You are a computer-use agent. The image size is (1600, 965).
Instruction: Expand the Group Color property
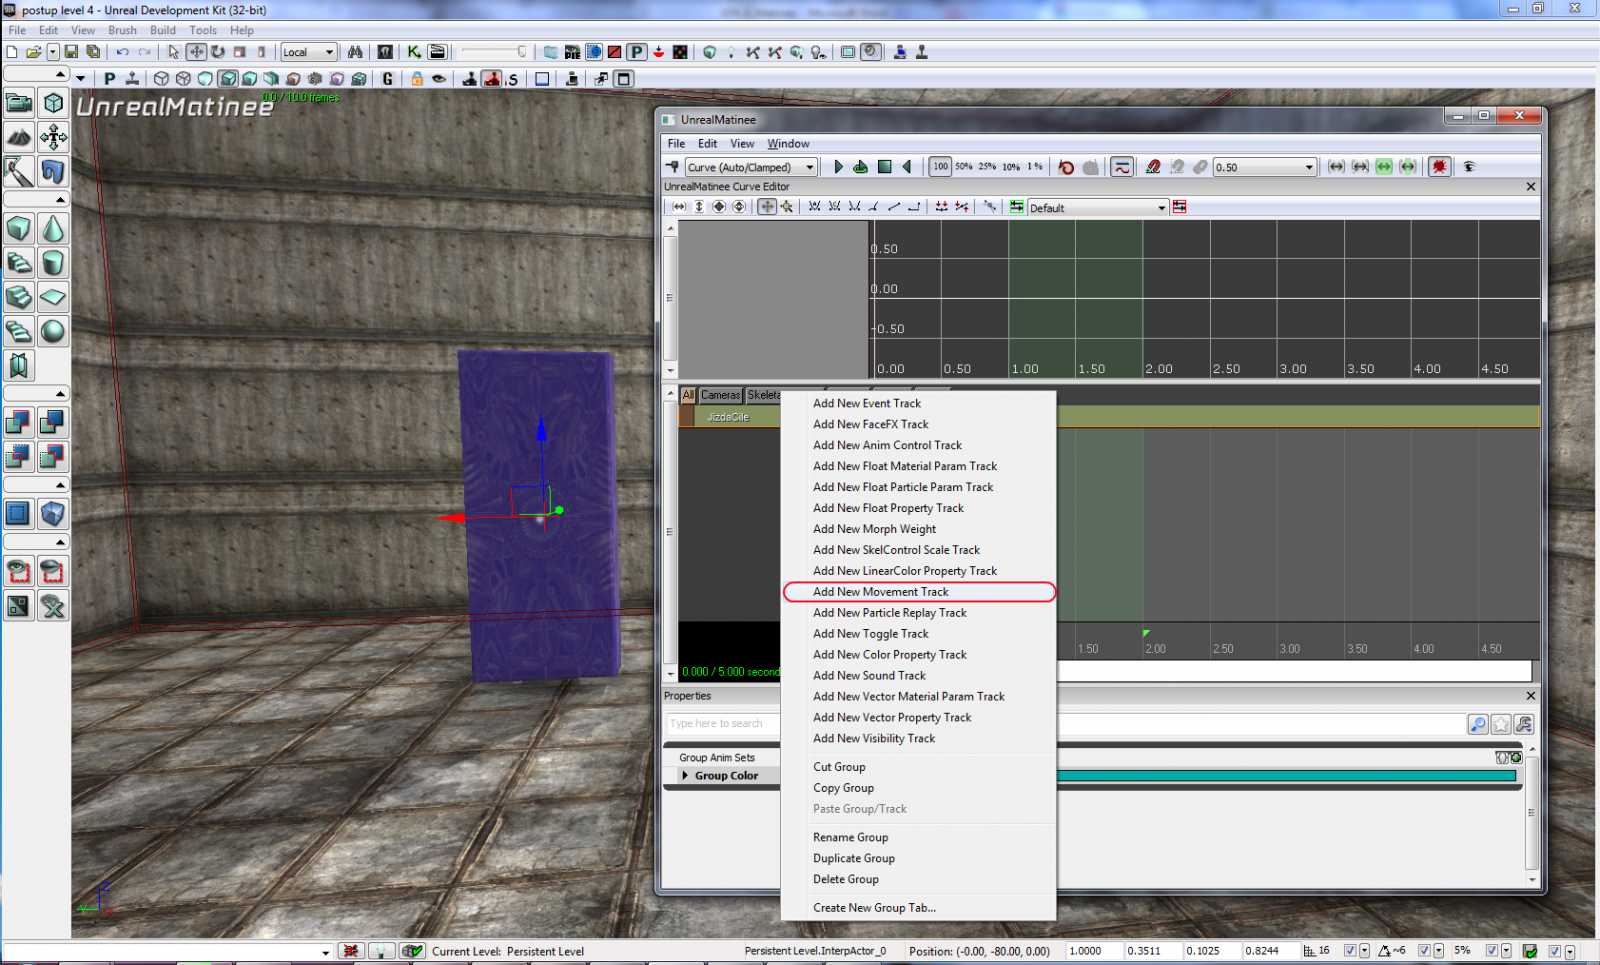coord(685,776)
